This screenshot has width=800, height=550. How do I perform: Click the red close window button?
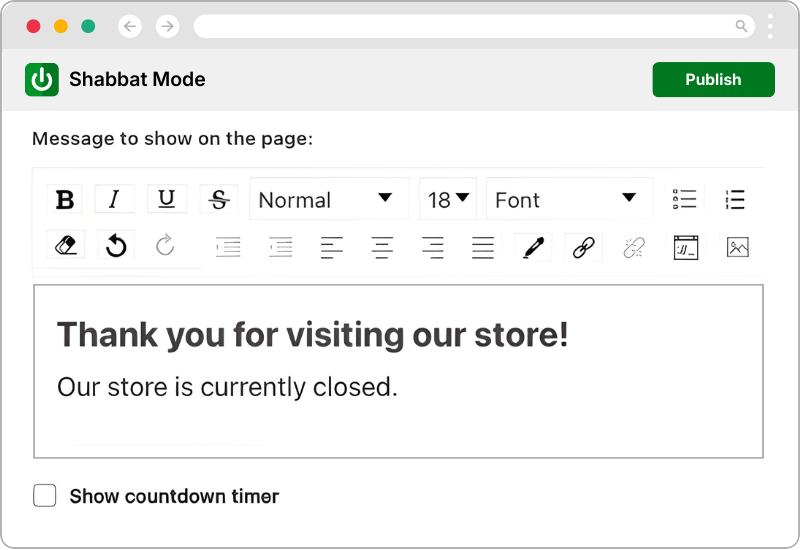coord(34,26)
